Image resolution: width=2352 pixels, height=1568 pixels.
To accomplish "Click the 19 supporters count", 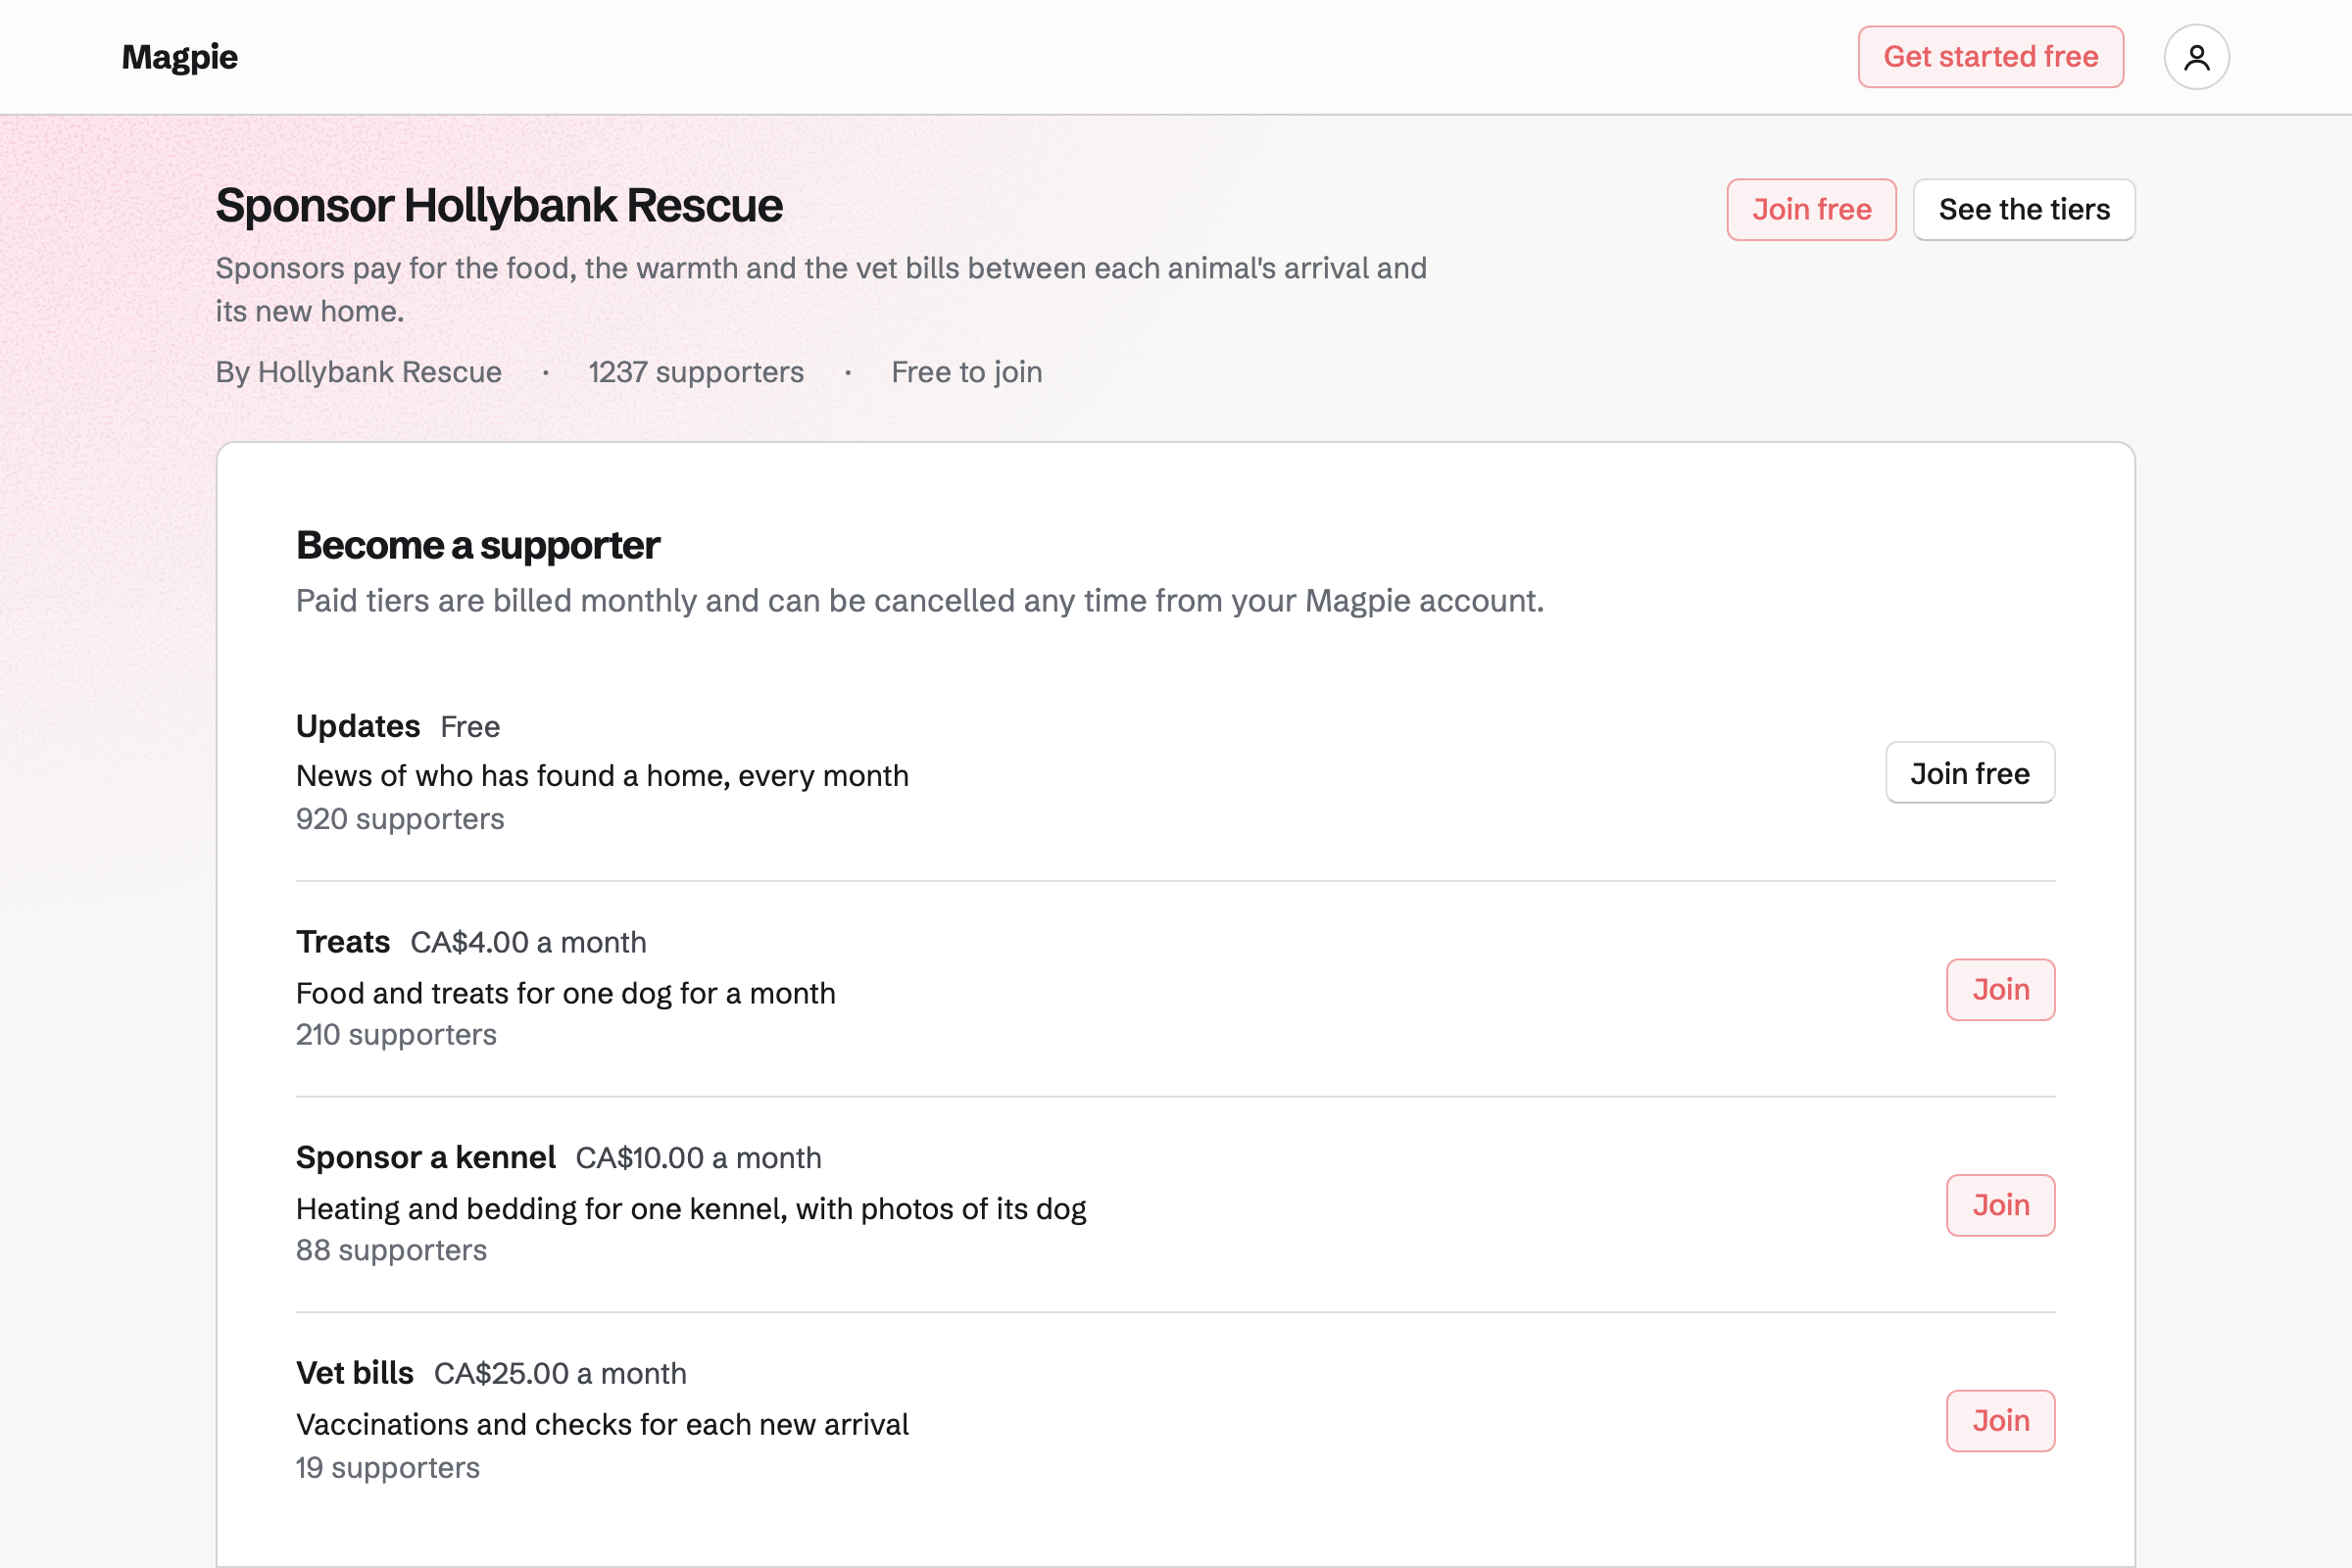I will (x=388, y=1468).
